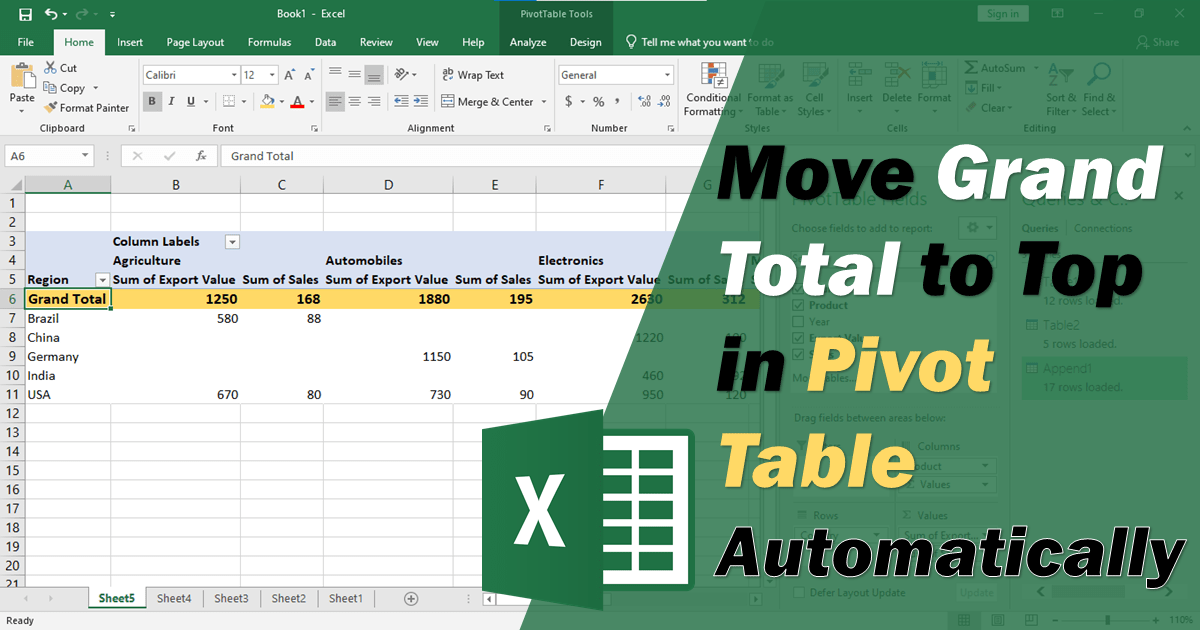Open the Formulas ribbon tab

pos(268,42)
